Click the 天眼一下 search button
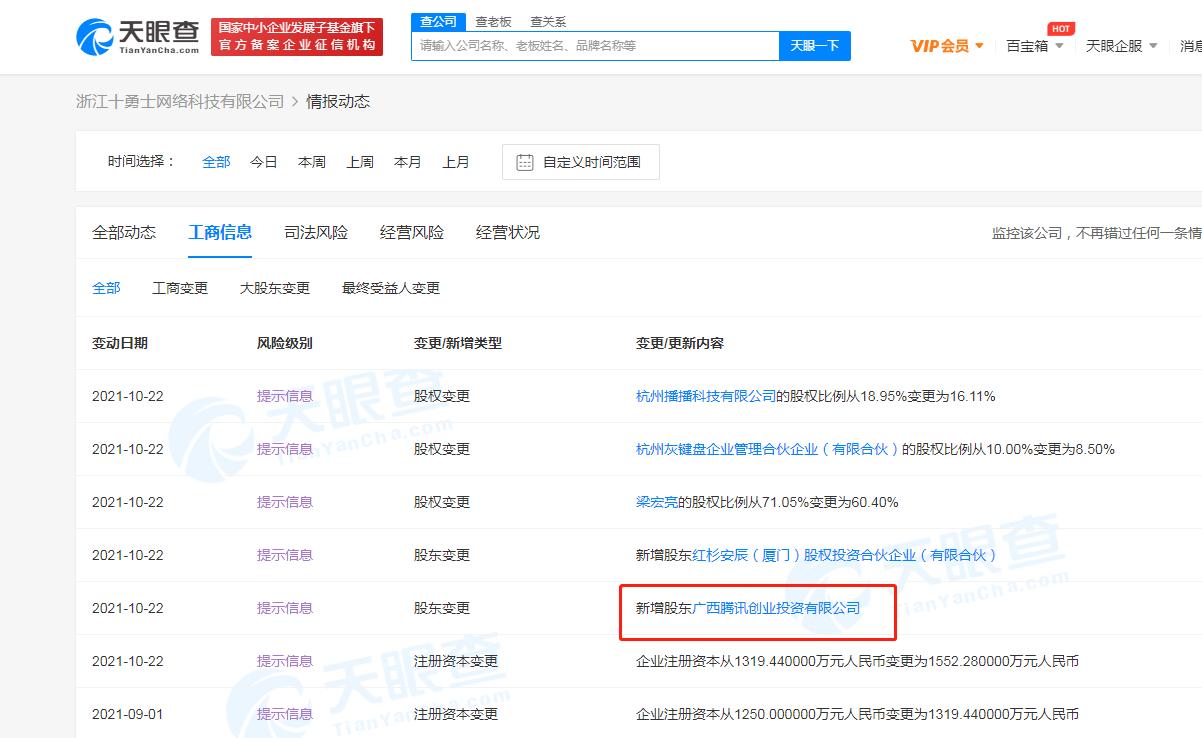The width and height of the screenshot is (1202, 738). point(815,46)
